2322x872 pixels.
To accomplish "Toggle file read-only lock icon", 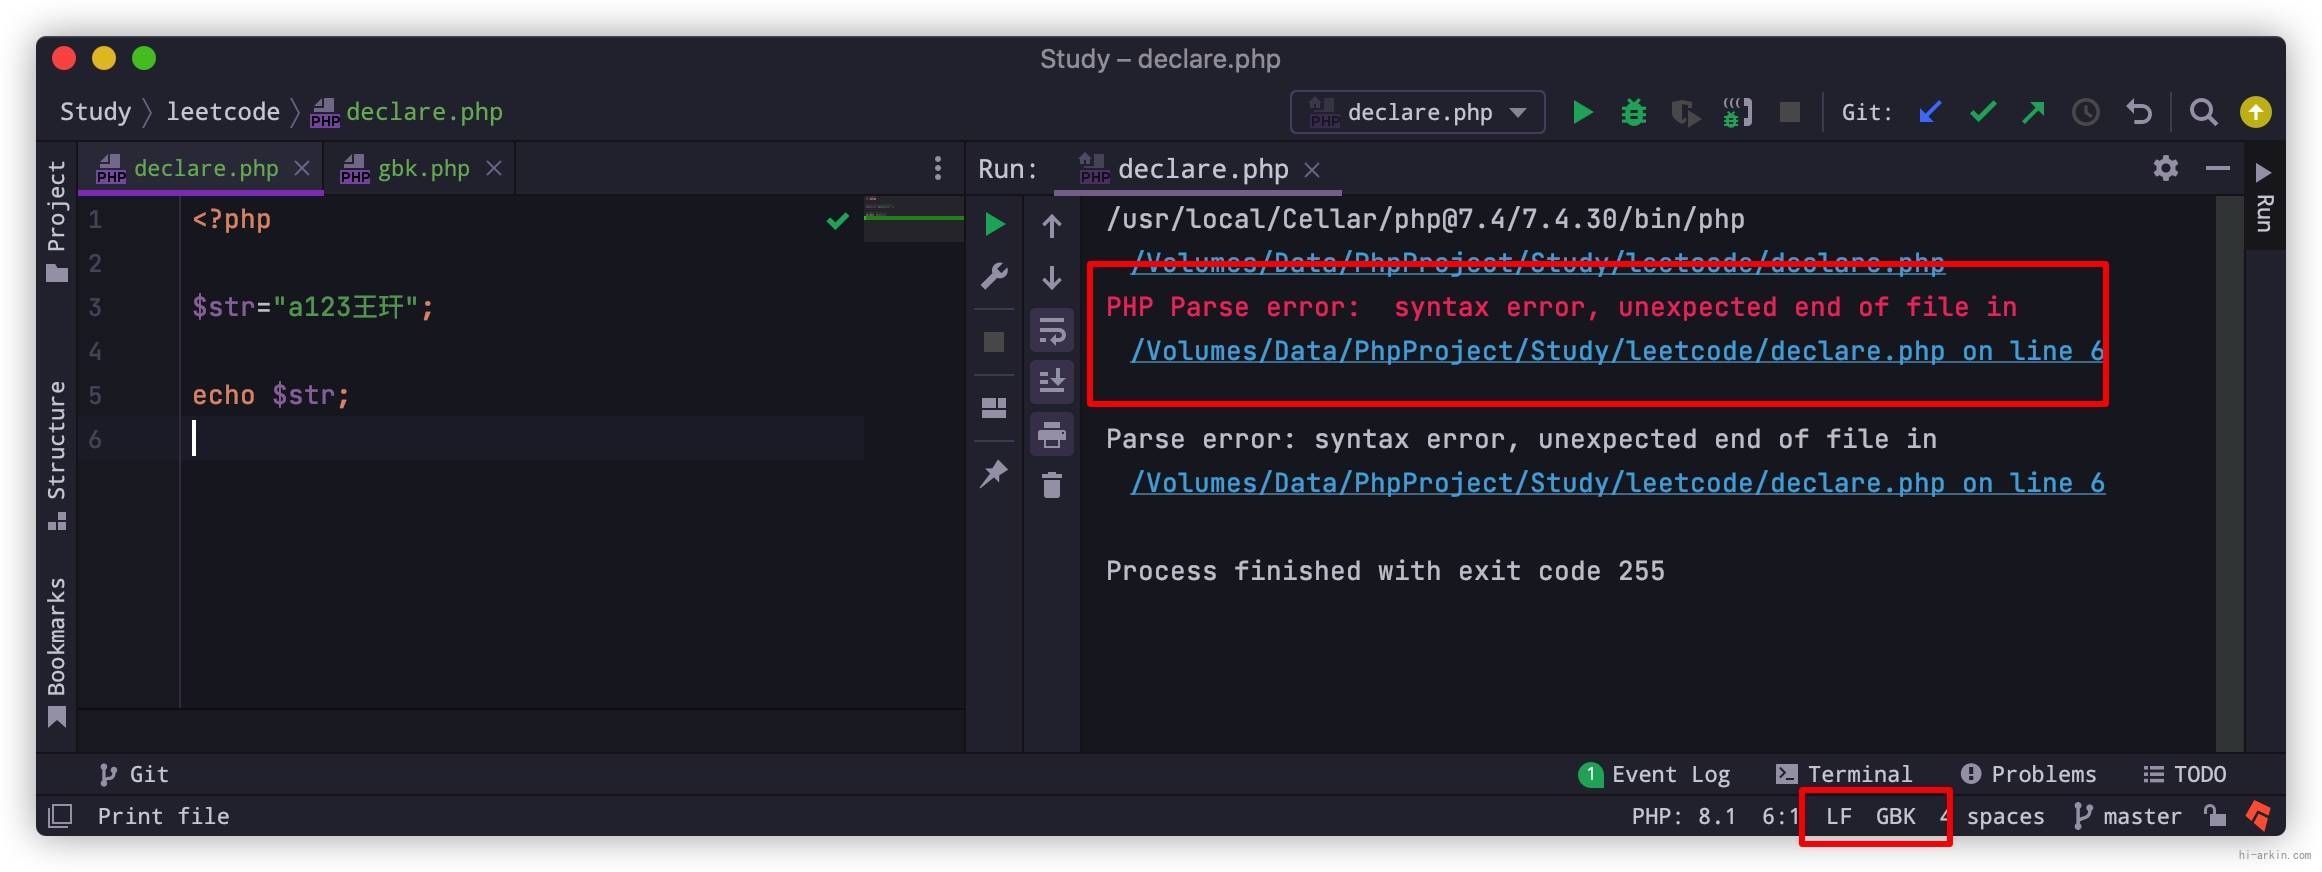I will [x=2215, y=816].
